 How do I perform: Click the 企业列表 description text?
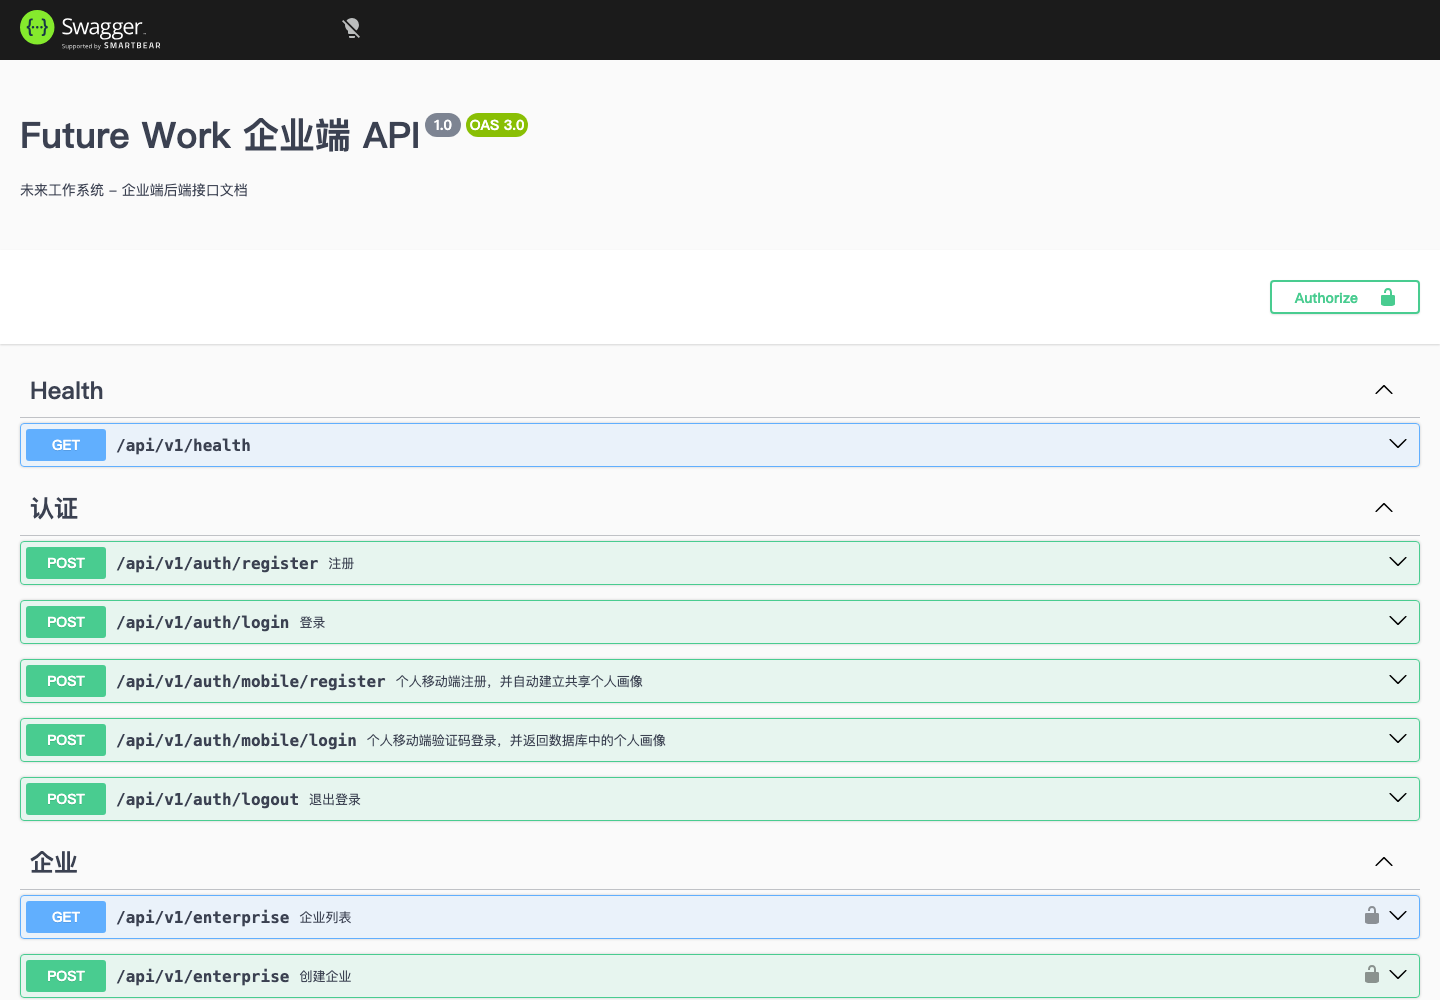pyautogui.click(x=326, y=917)
